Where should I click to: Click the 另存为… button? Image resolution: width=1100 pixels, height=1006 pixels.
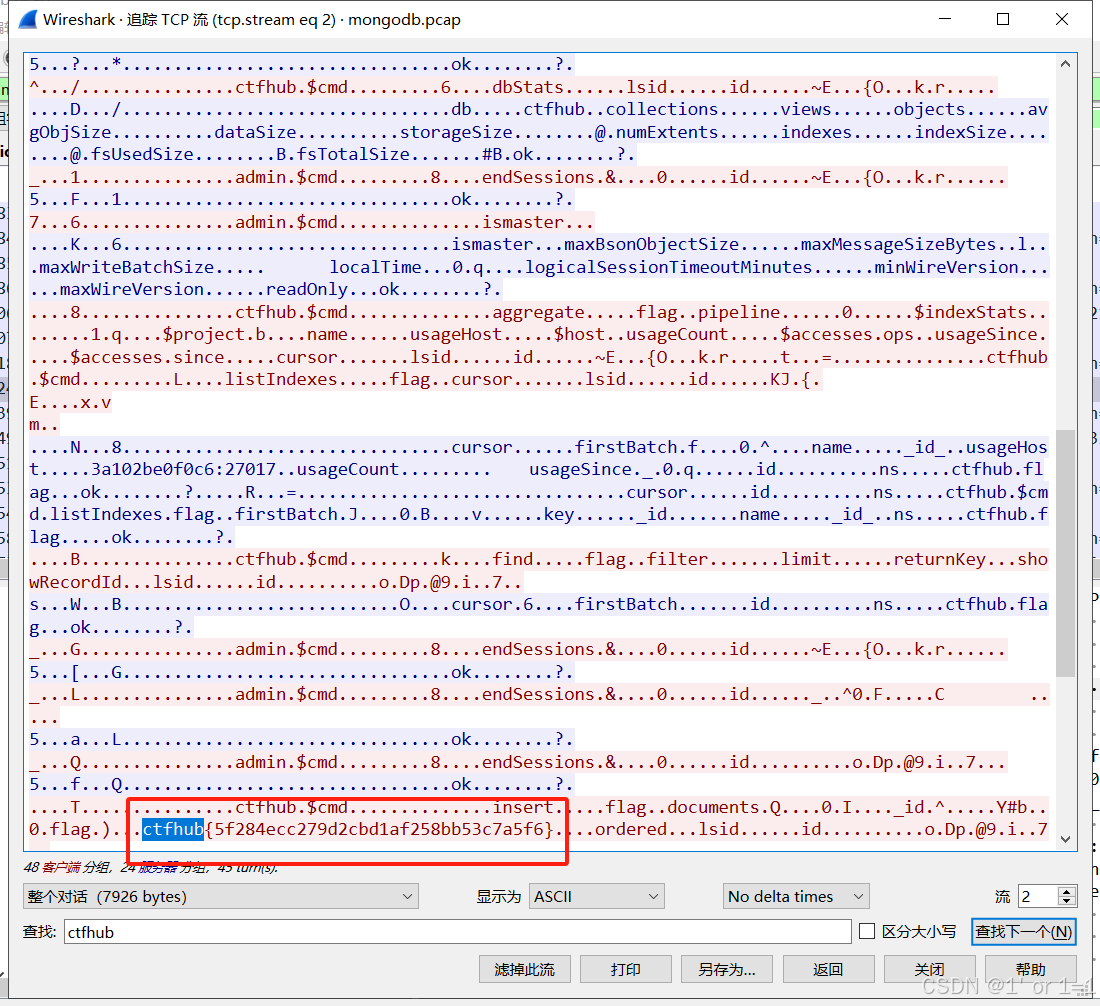tap(727, 968)
